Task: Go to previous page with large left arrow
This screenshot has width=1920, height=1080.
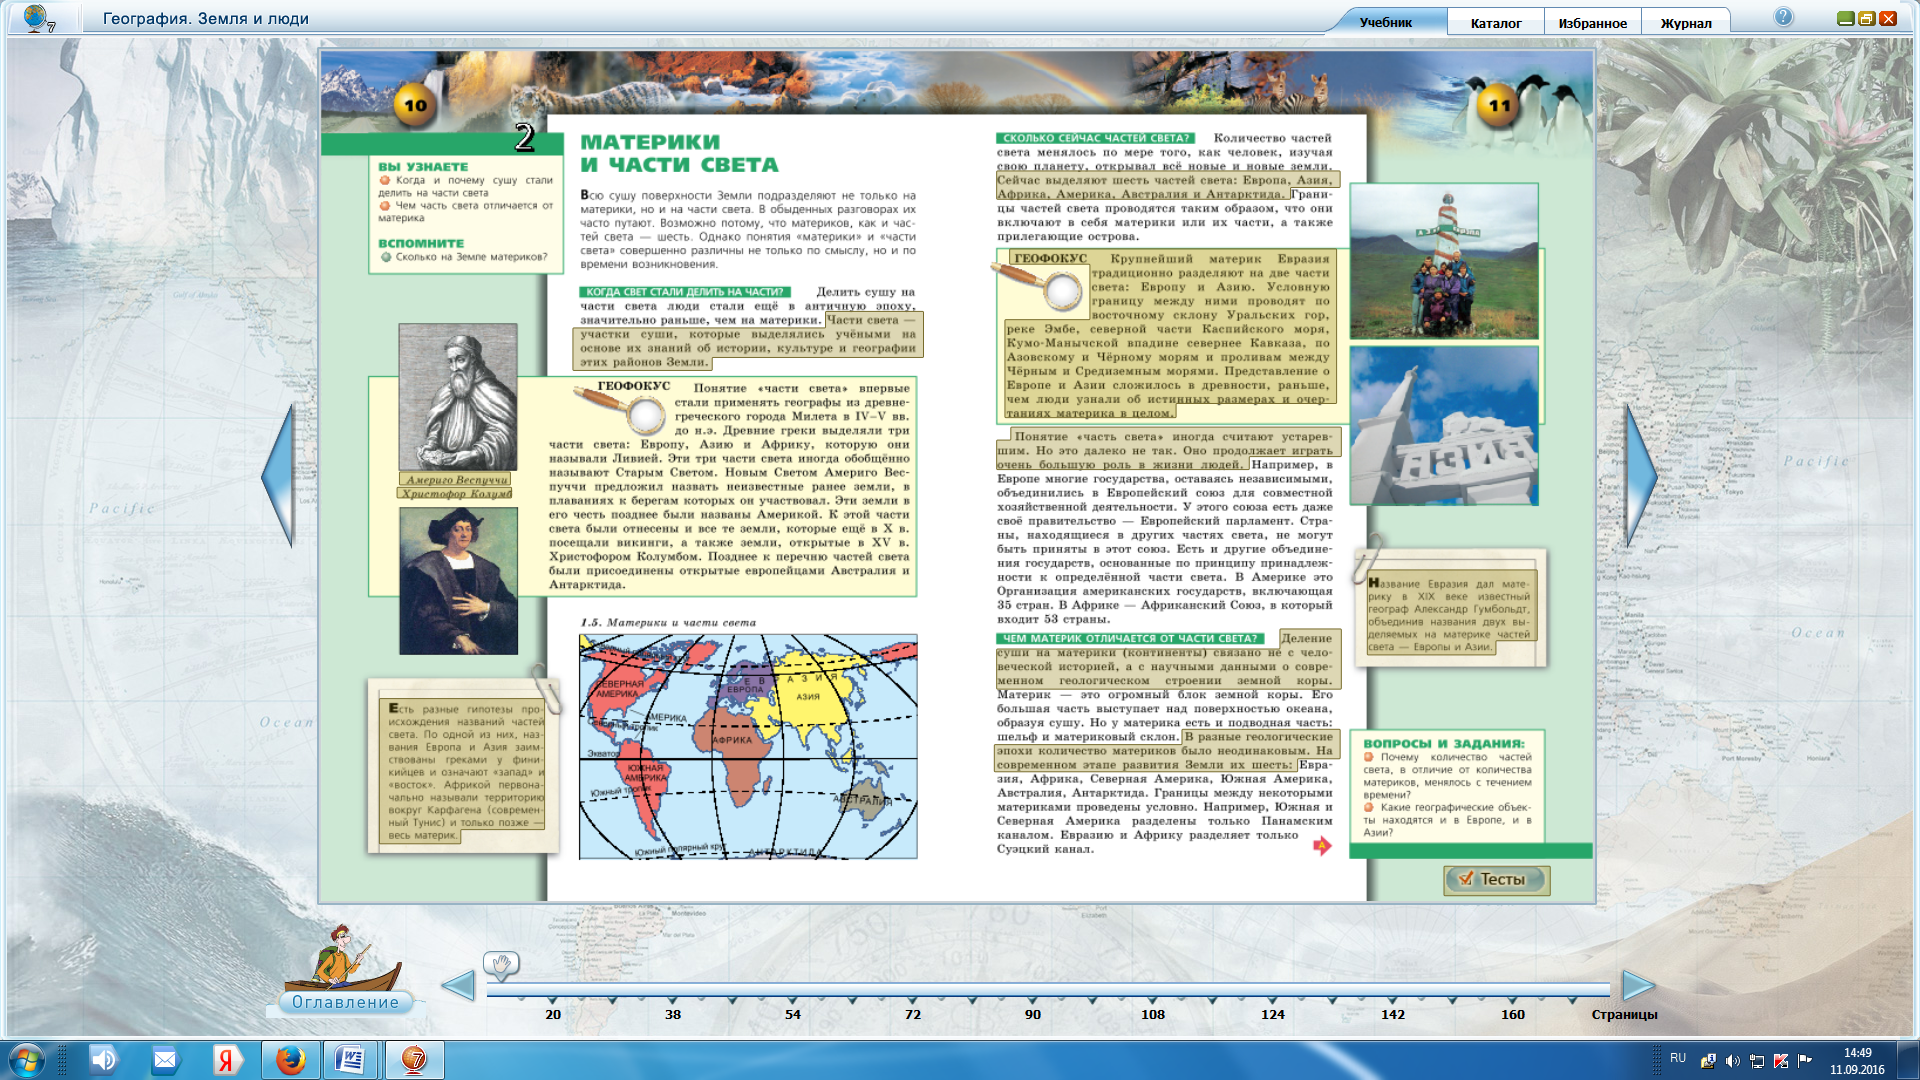Action: [279, 476]
